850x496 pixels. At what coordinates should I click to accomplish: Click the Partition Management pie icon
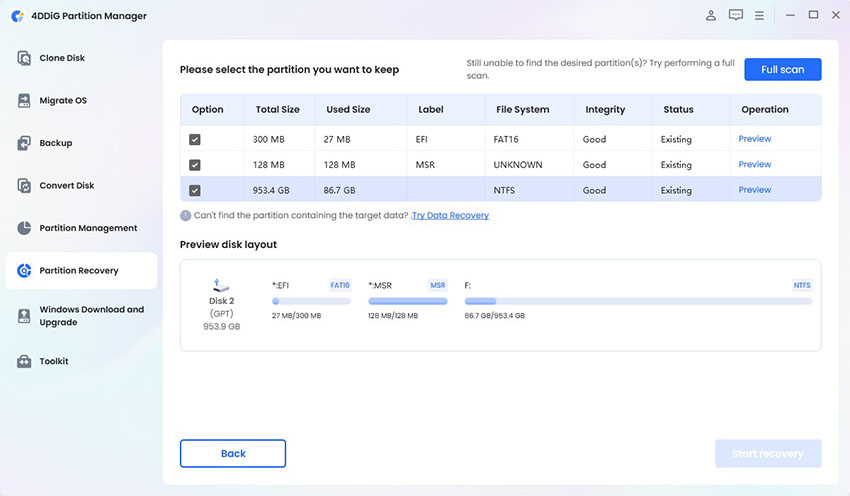tap(24, 228)
